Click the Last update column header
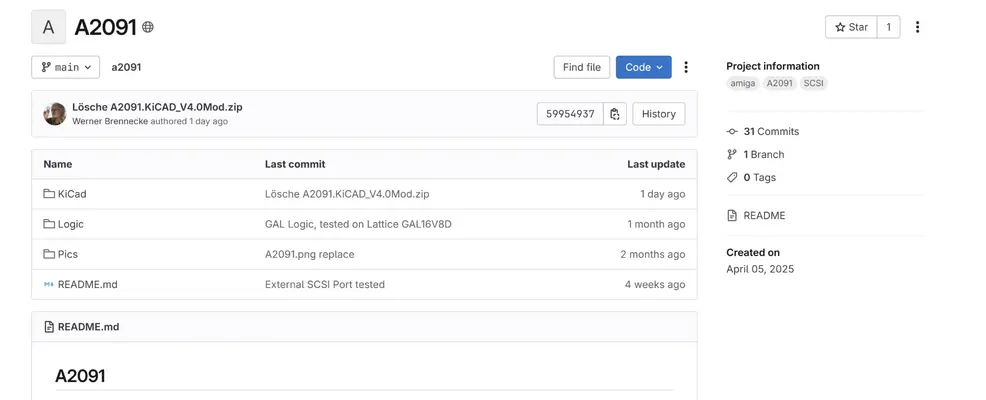 tap(656, 164)
